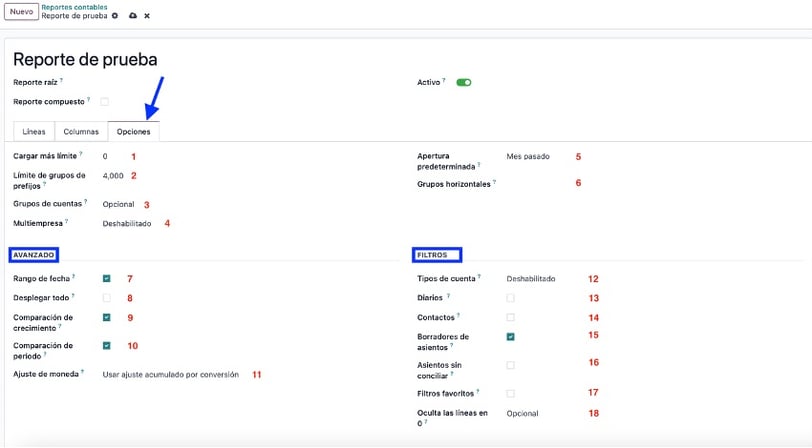Toggle the Activo switch off
This screenshot has width=812, height=448.
[x=463, y=82]
